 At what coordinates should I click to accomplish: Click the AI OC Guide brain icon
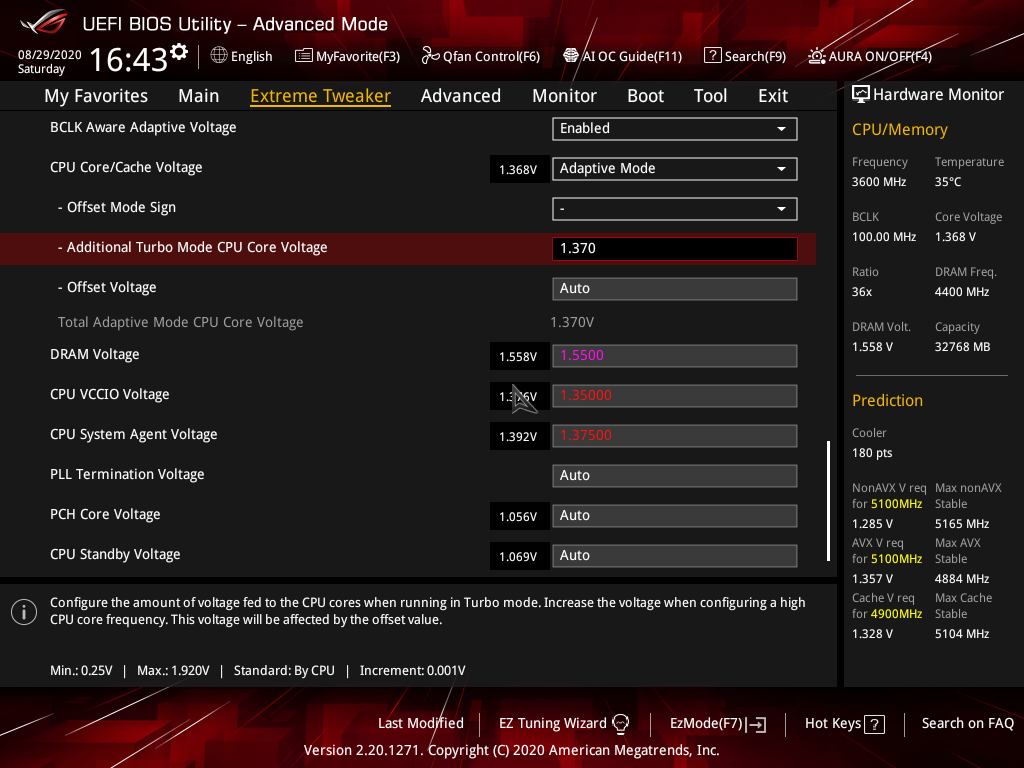tap(571, 56)
